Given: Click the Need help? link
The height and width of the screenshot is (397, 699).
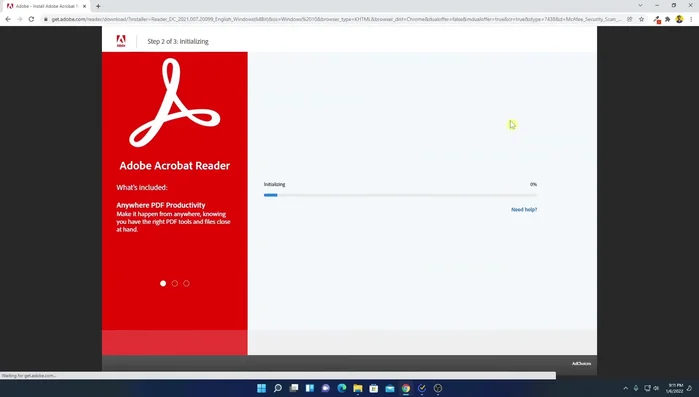Looking at the screenshot, I should (x=524, y=209).
